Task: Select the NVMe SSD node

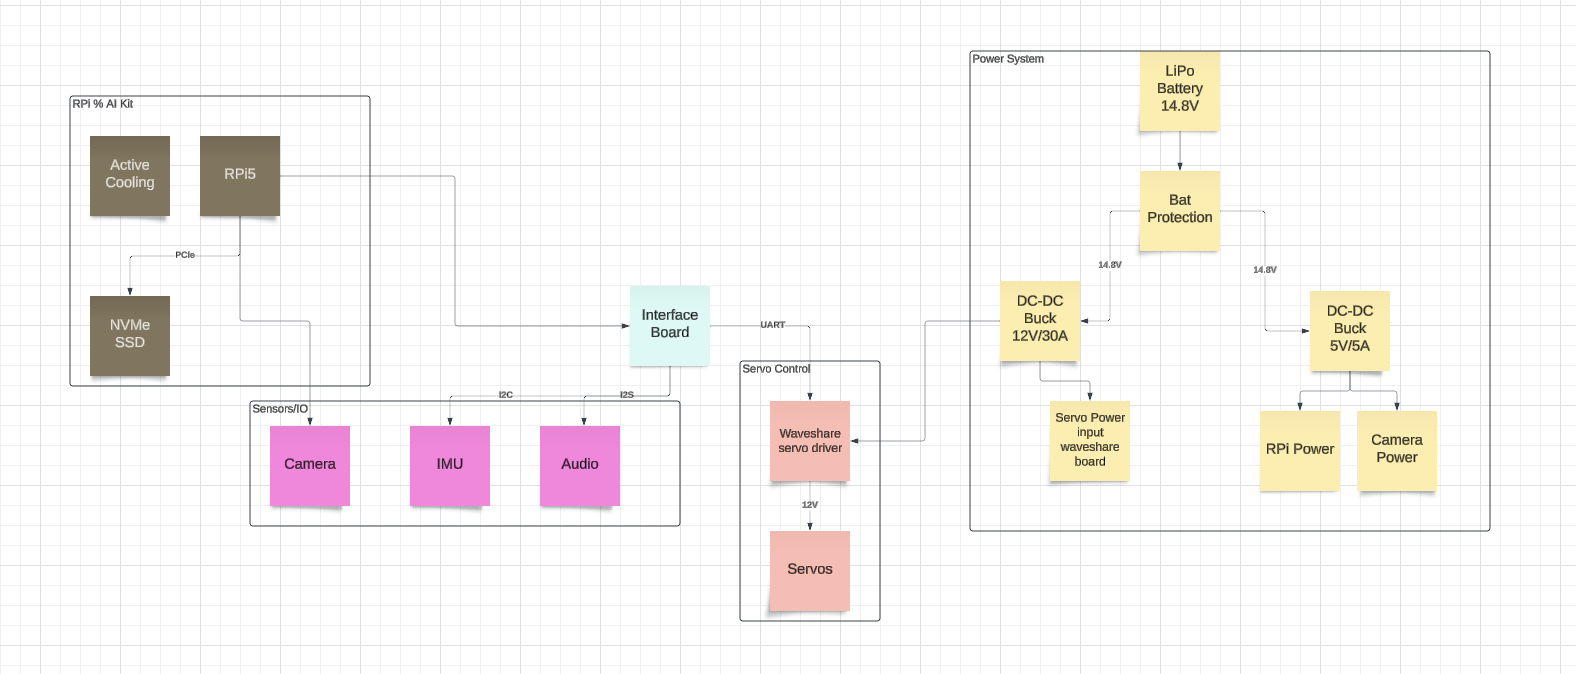Action: (130, 335)
